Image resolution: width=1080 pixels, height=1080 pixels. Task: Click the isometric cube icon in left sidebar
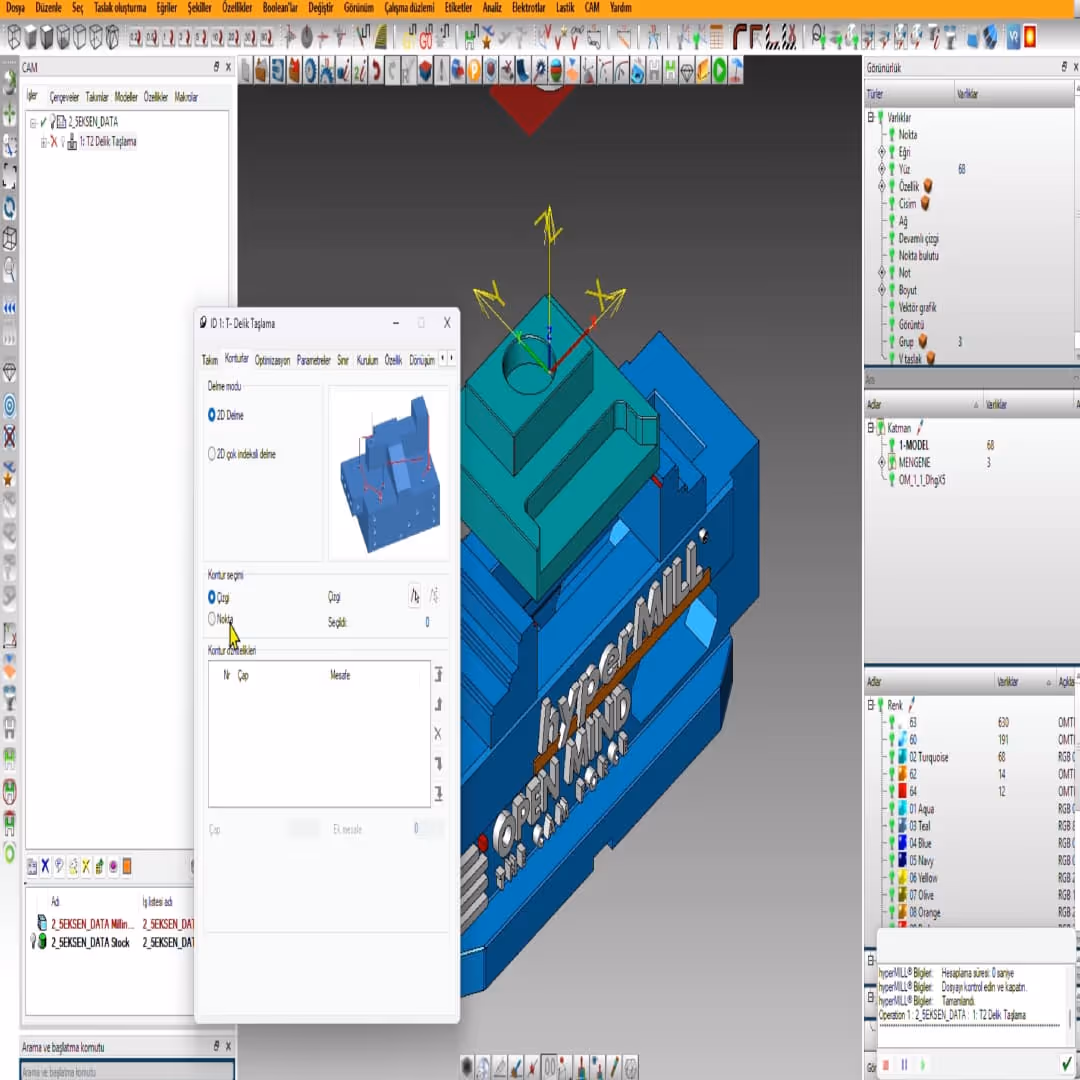click(x=10, y=239)
